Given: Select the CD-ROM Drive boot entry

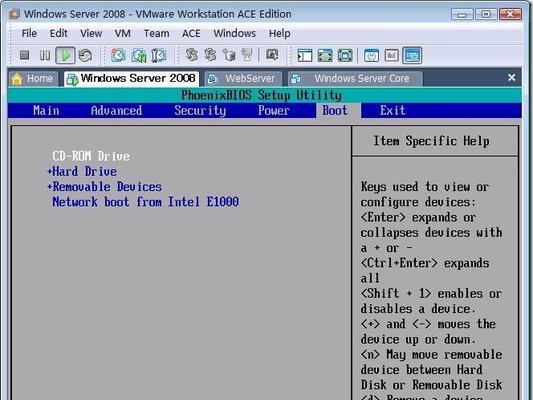Looking at the screenshot, I should tap(91, 156).
